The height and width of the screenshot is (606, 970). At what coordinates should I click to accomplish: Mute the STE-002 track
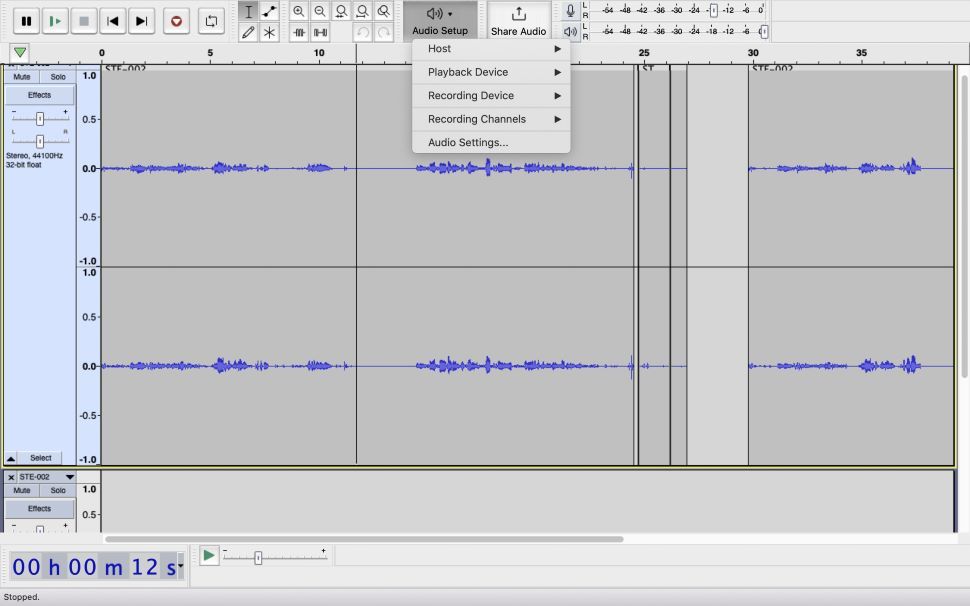tap(21, 490)
